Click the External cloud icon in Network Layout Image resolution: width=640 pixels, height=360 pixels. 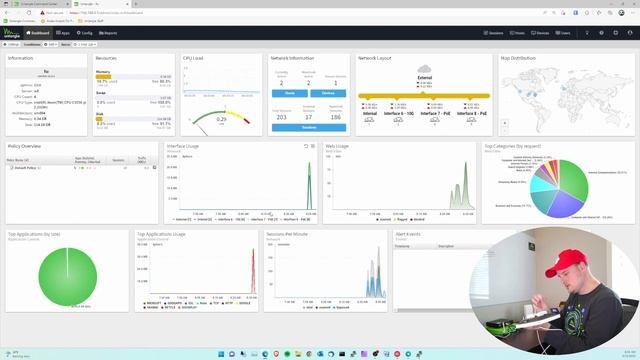tap(424, 69)
